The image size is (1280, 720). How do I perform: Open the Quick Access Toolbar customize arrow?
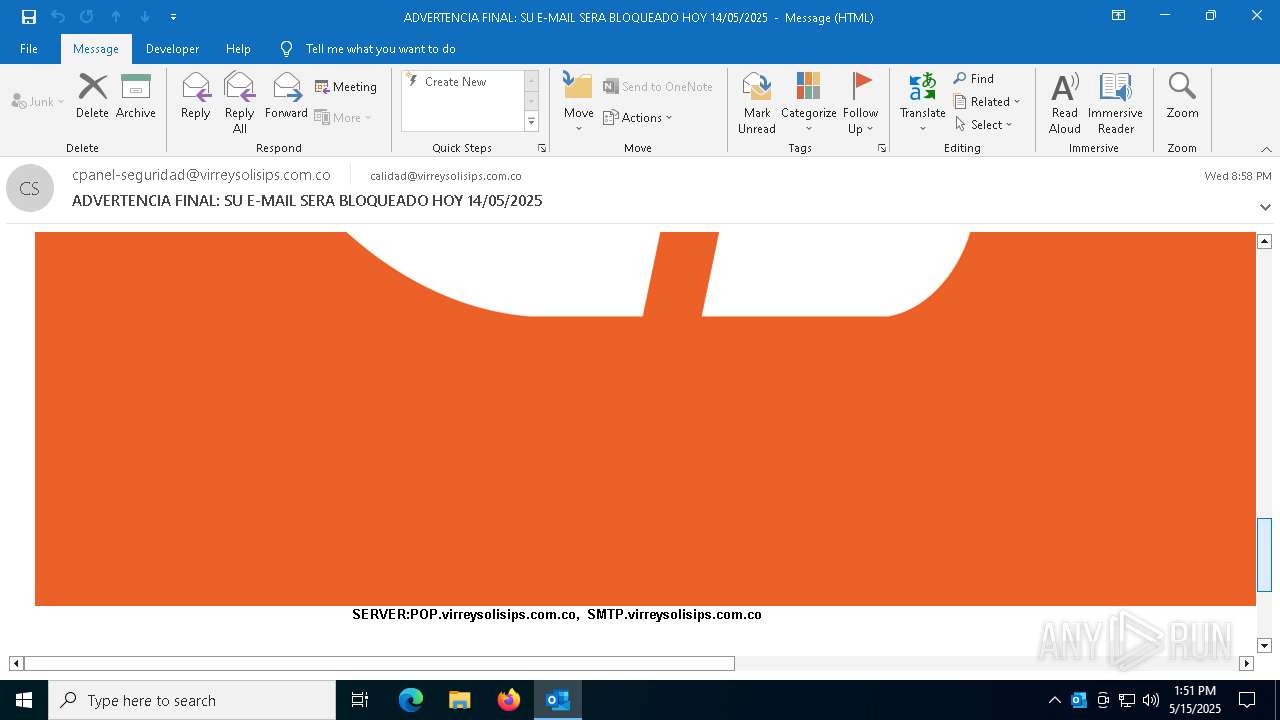pyautogui.click(x=173, y=17)
